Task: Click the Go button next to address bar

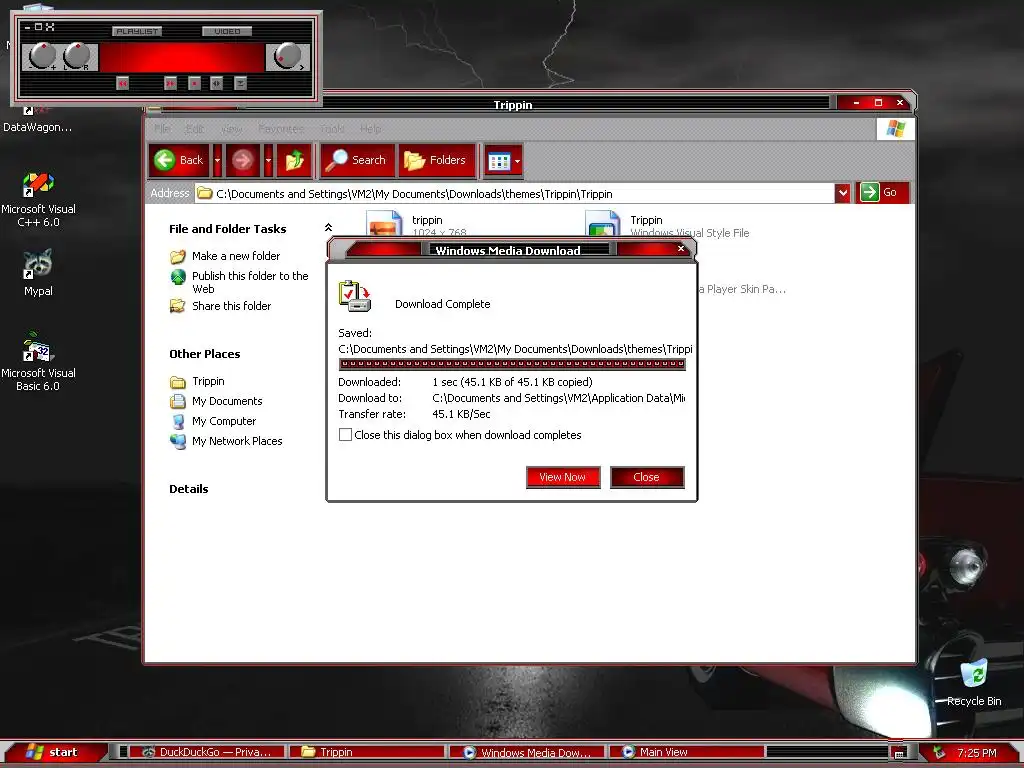Action: click(882, 193)
